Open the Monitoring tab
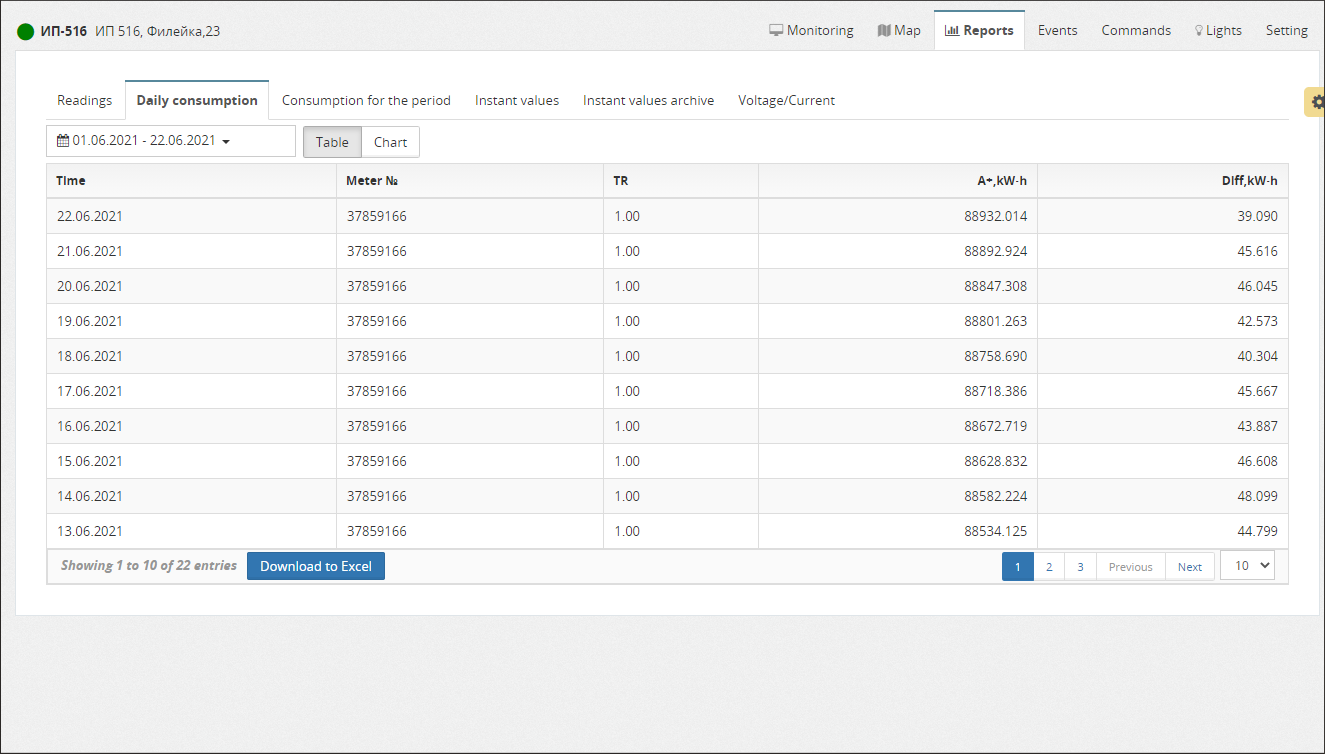 tap(811, 30)
